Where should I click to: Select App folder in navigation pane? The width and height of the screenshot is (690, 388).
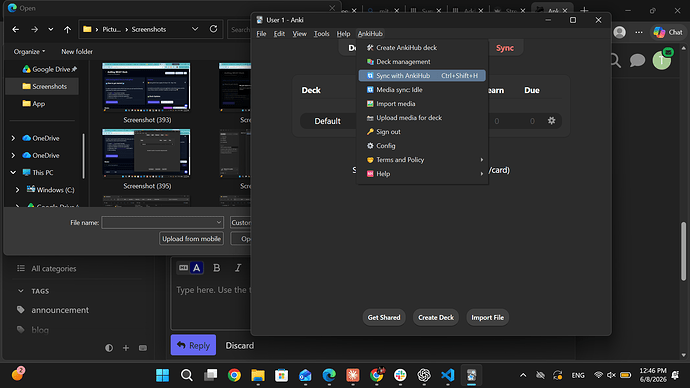[x=33, y=104]
